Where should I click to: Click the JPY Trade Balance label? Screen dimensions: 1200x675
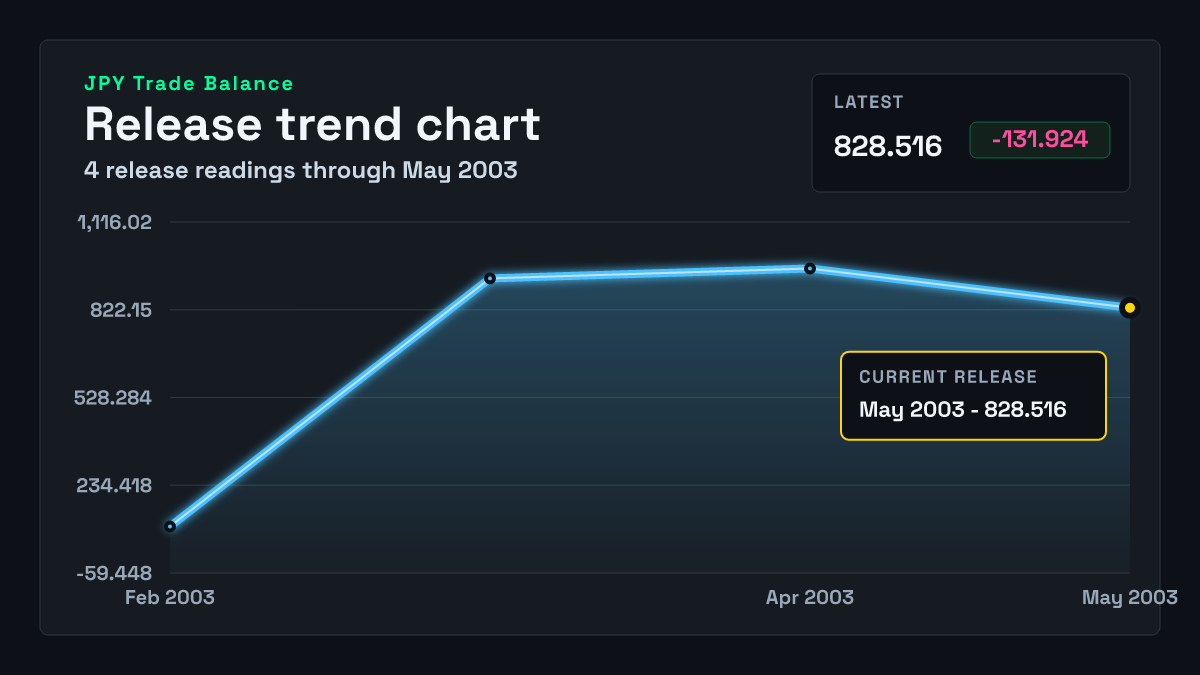coord(189,84)
